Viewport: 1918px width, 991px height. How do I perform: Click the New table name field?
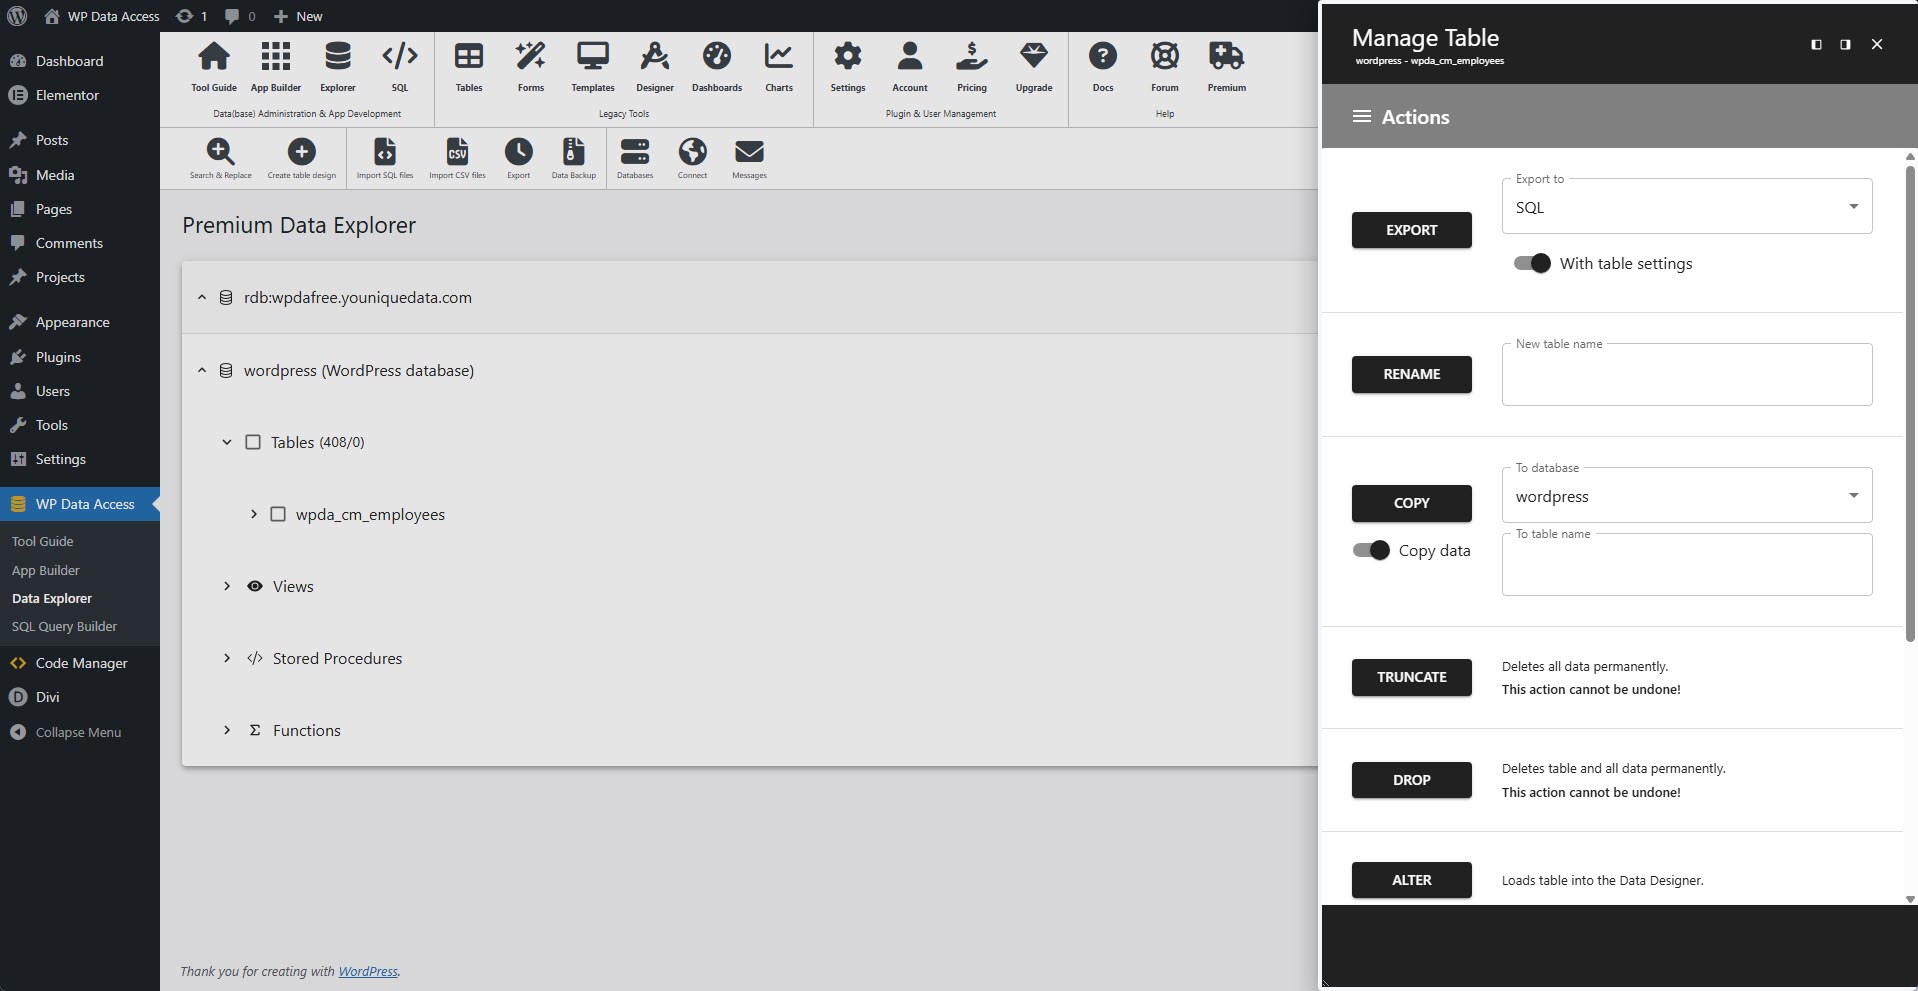click(1686, 377)
